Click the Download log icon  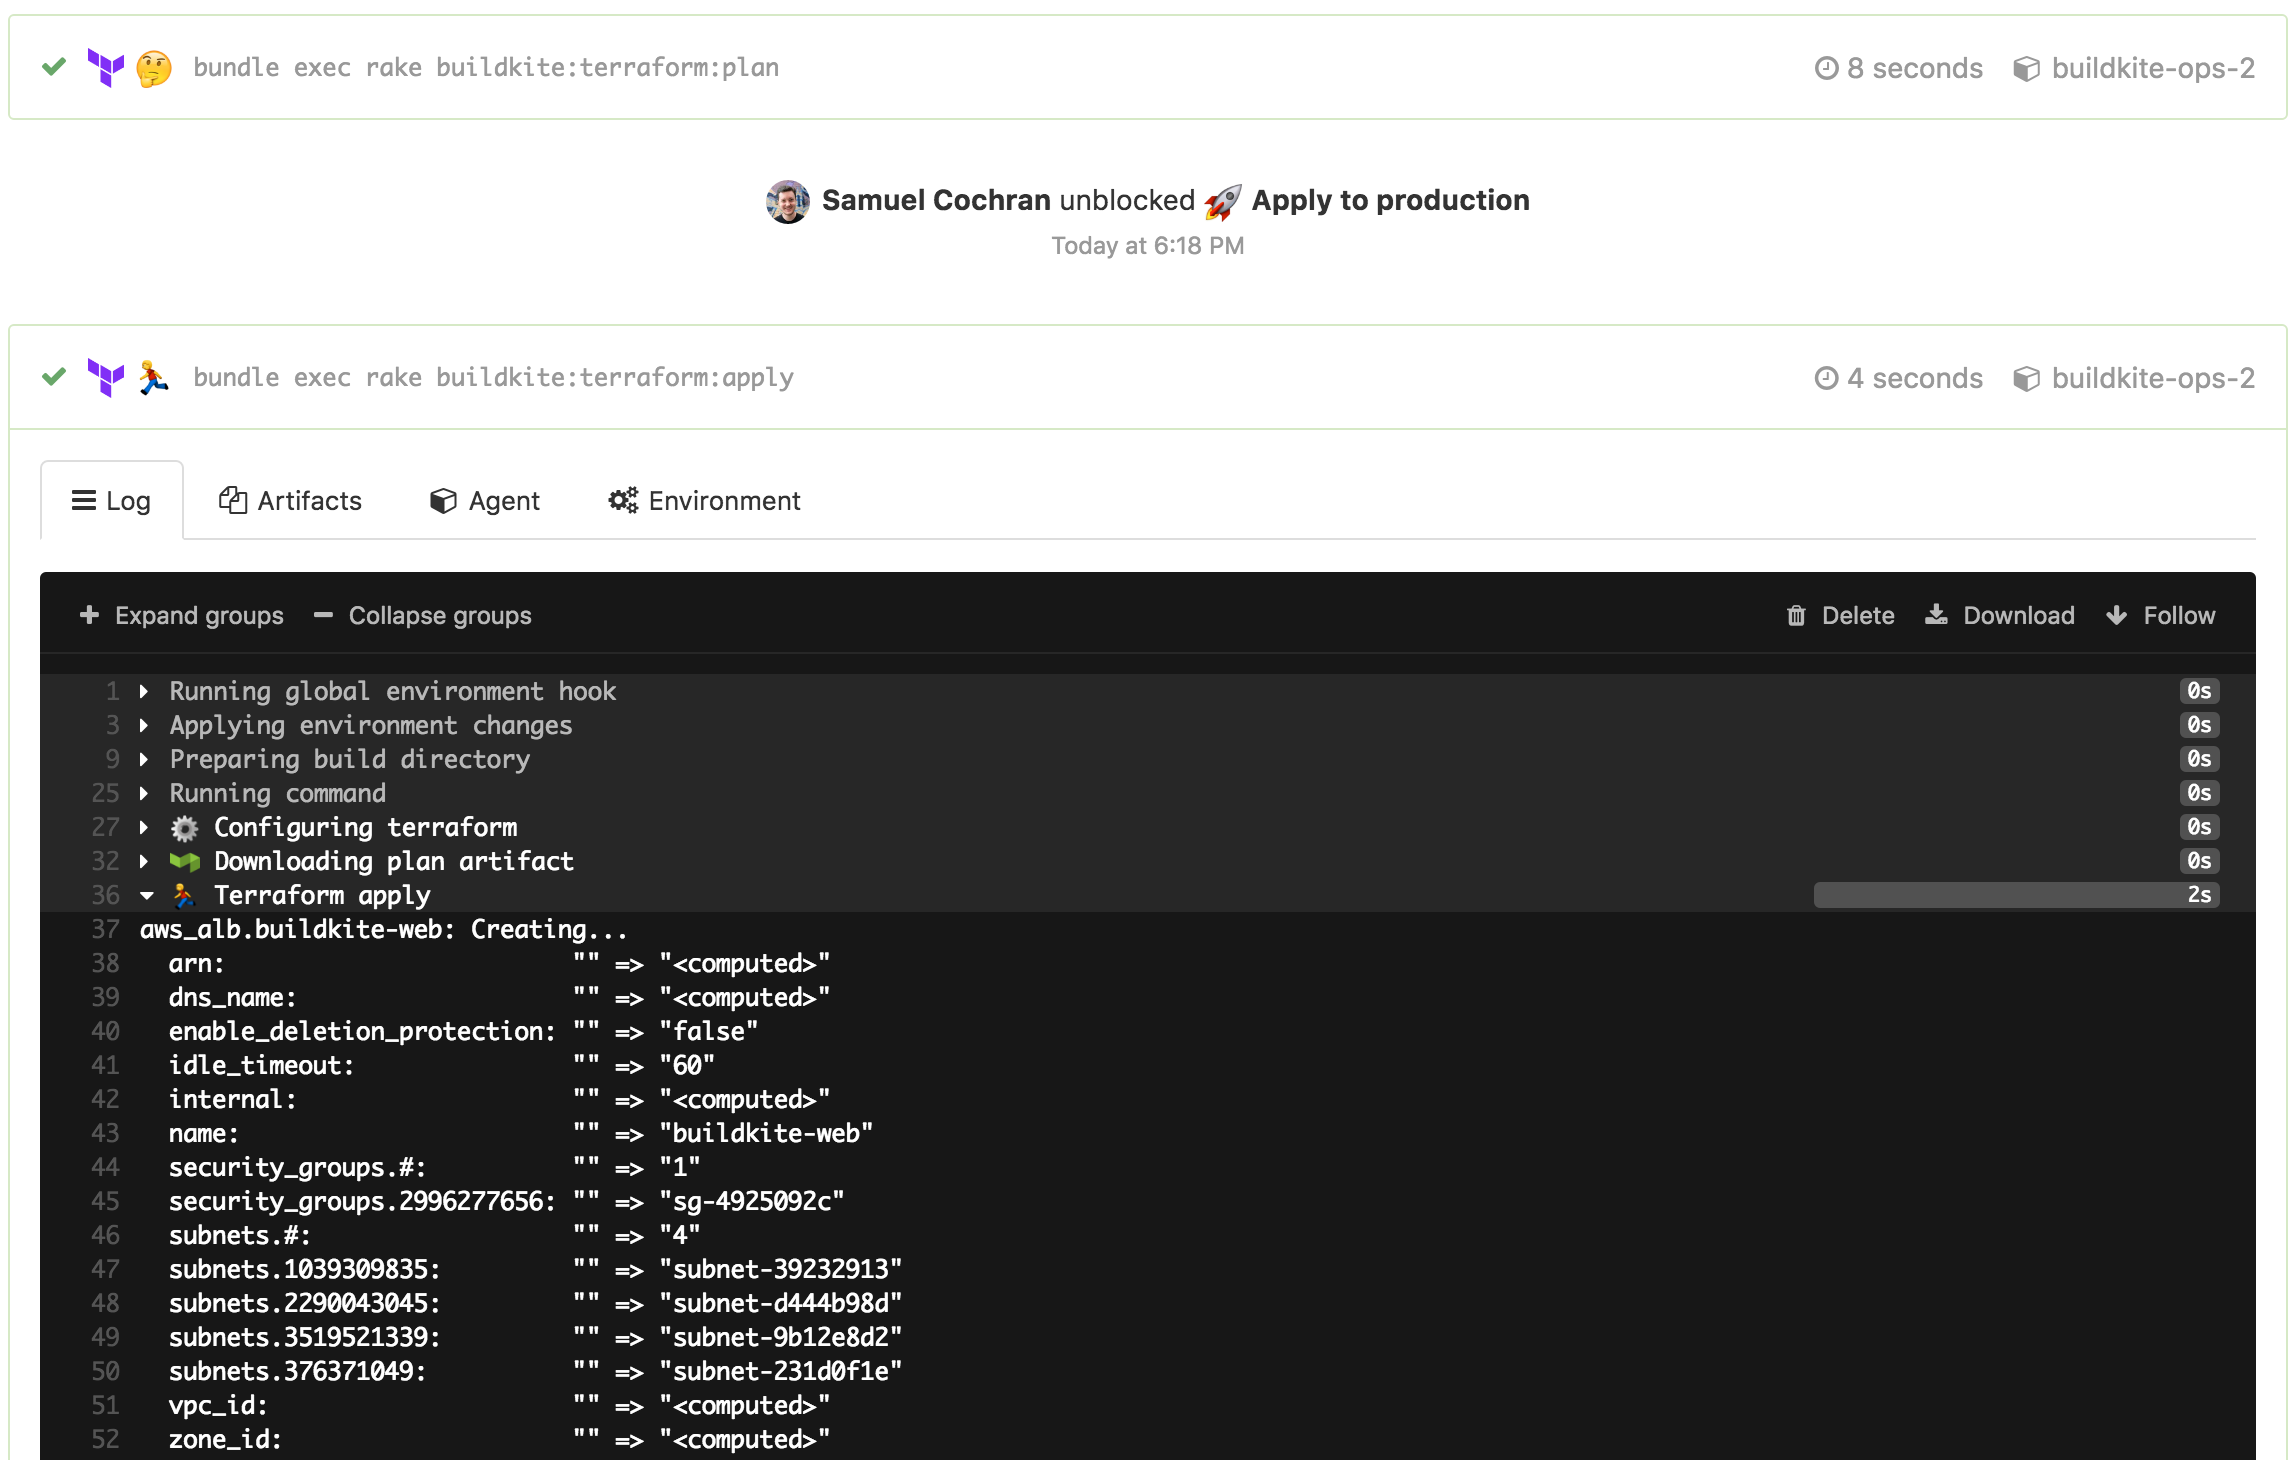(x=1936, y=615)
